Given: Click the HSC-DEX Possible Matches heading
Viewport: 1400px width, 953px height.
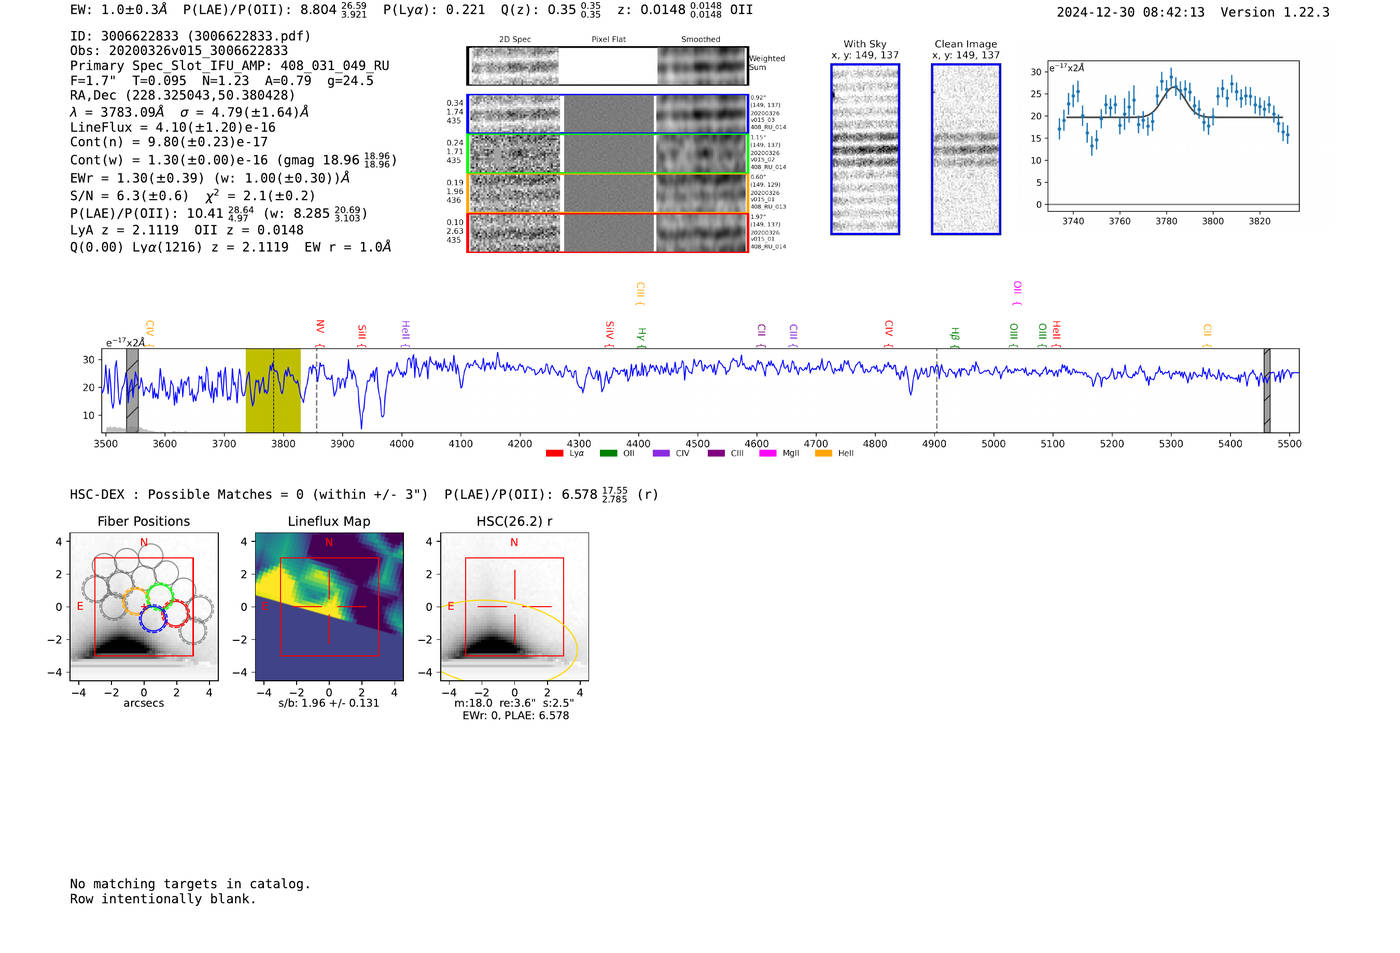Looking at the screenshot, I should coord(249,494).
